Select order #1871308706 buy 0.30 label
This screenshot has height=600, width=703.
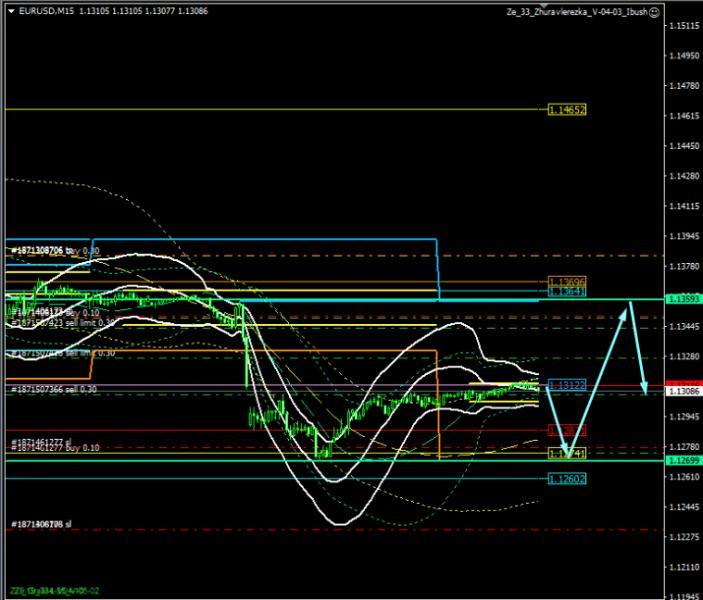[x=55, y=250]
